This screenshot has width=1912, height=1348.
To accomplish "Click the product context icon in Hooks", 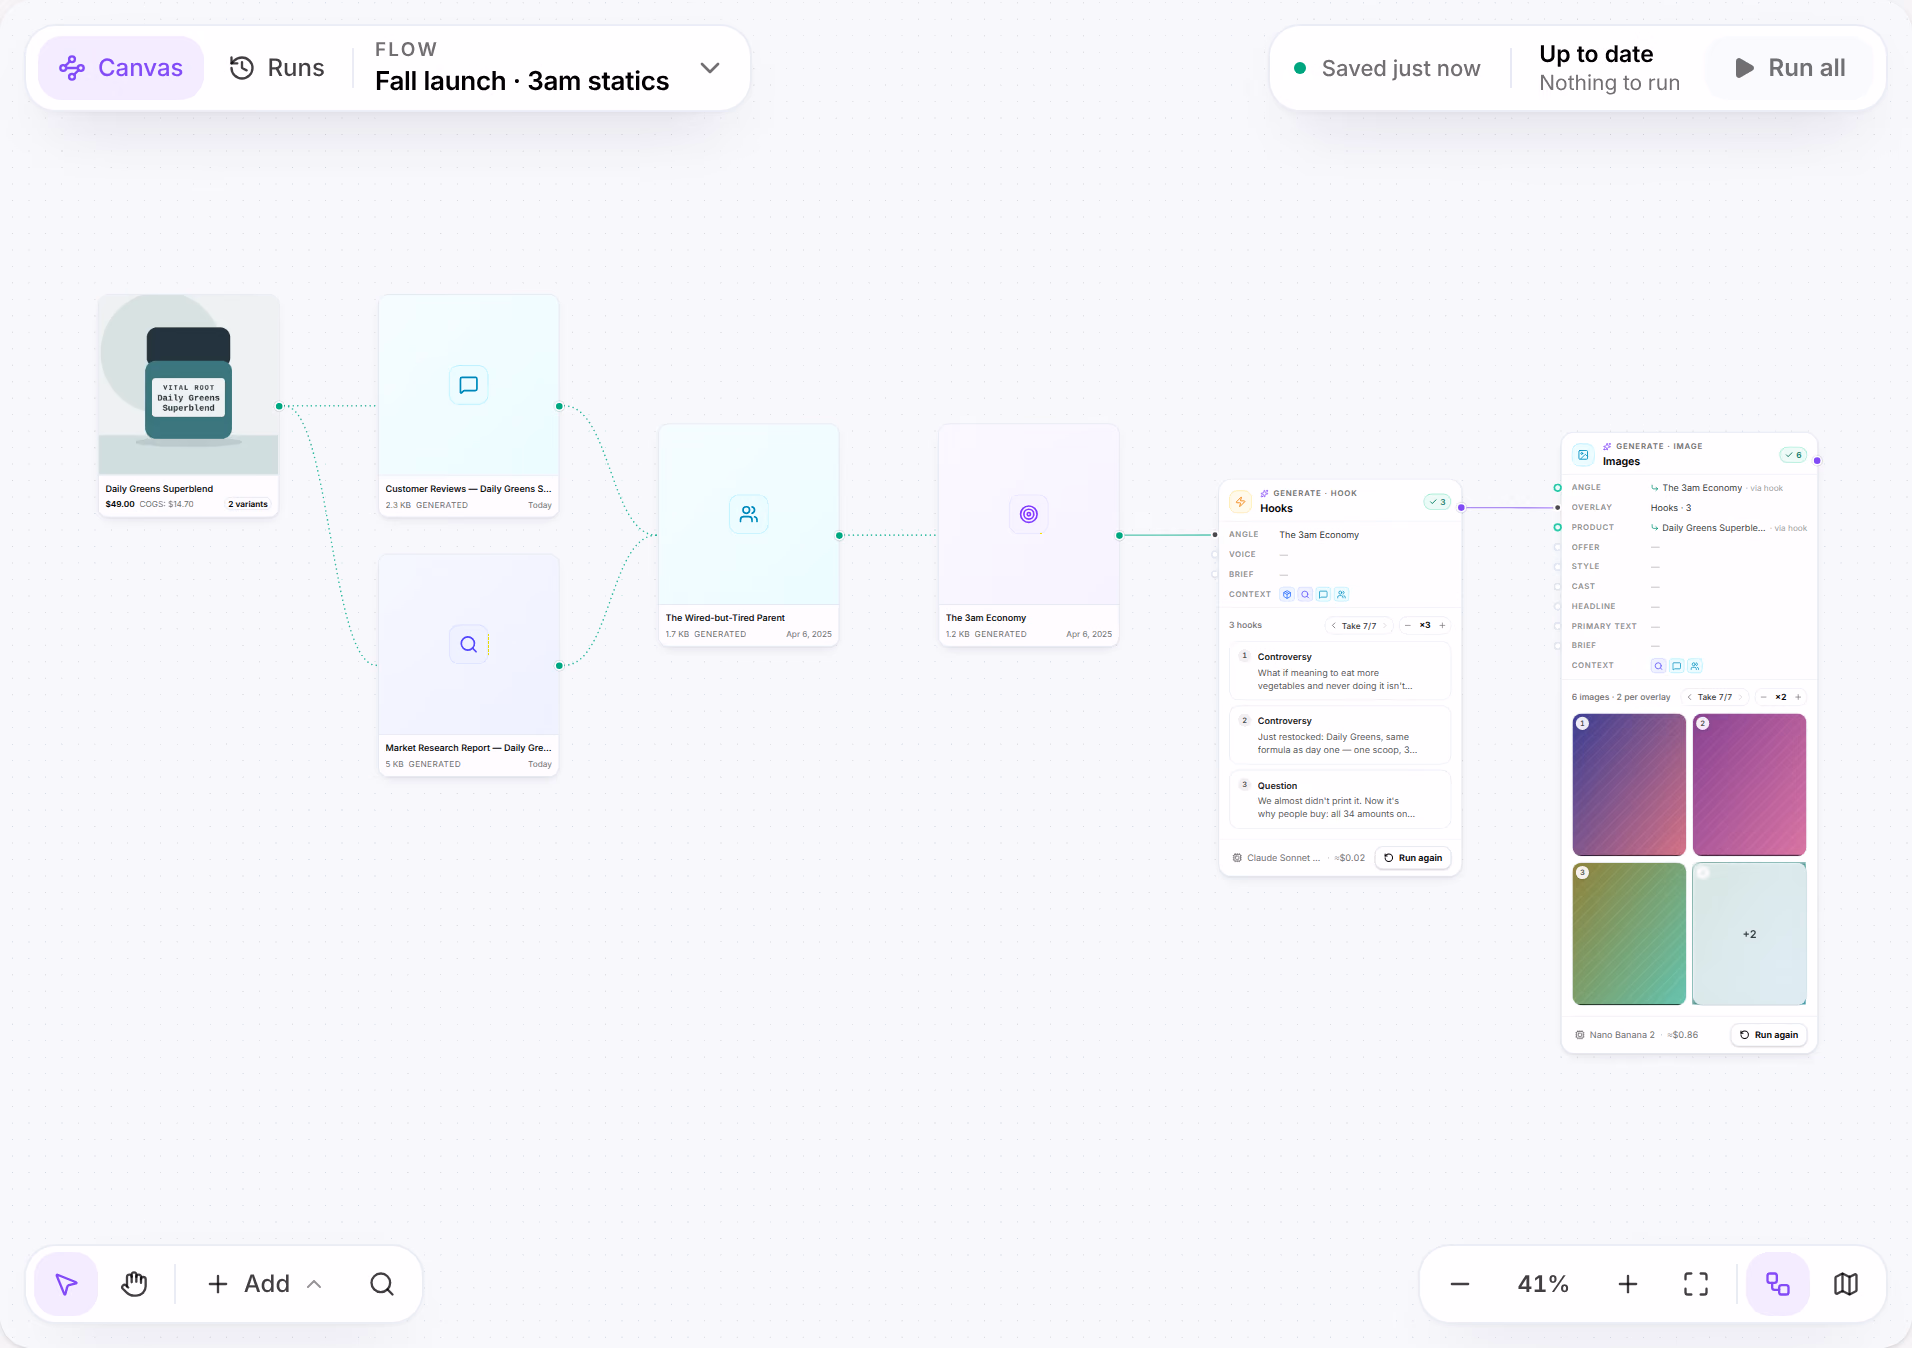I will pyautogui.click(x=1287, y=595).
